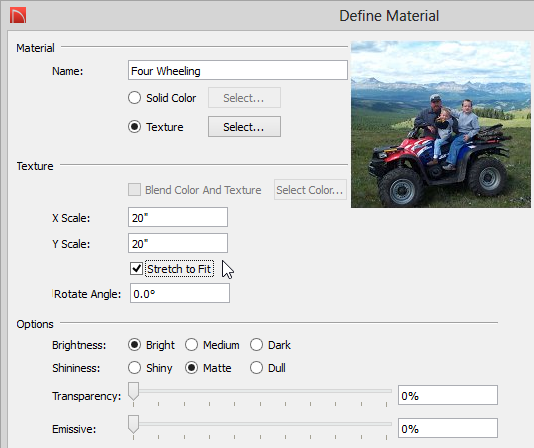Set brightness to Medium
The height and width of the screenshot is (448, 534).
click(x=191, y=345)
